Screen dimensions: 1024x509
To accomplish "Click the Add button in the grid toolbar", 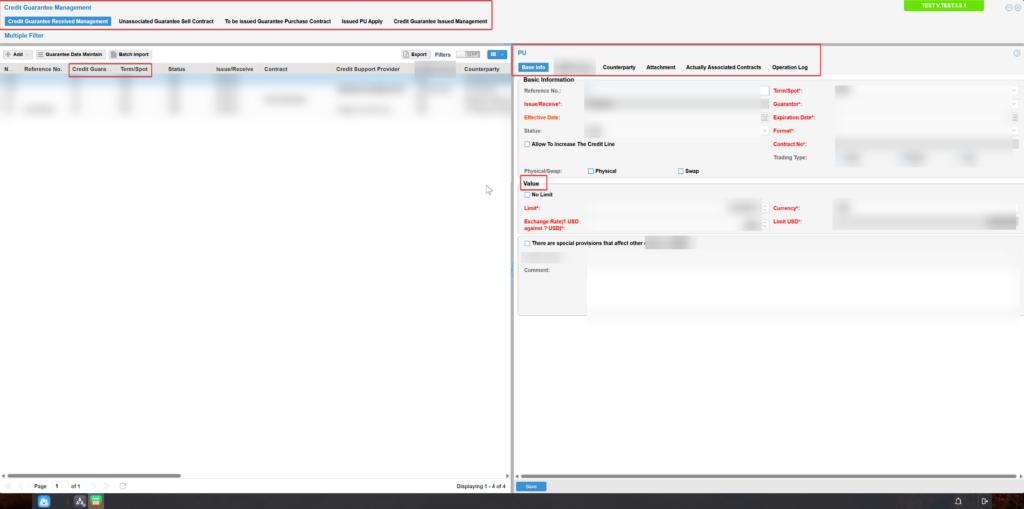I will (18, 54).
